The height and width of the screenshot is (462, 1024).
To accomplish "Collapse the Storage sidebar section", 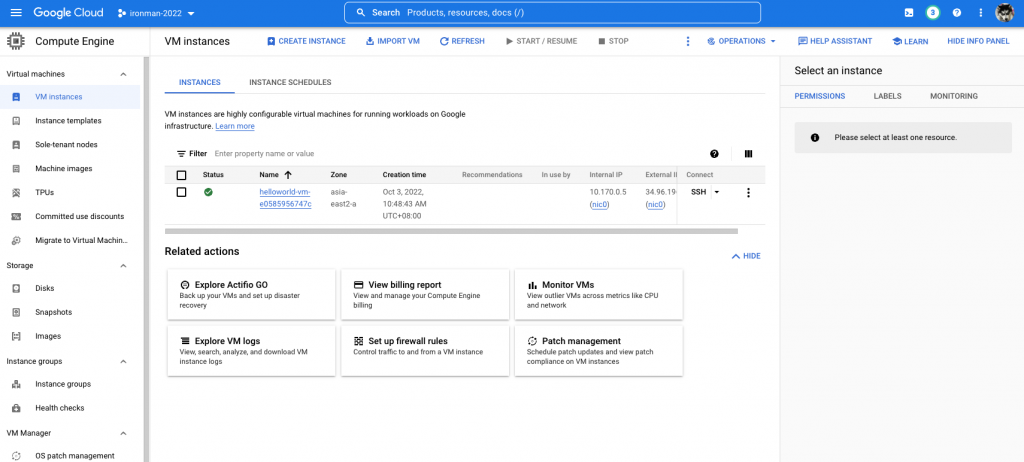I will tap(123, 266).
